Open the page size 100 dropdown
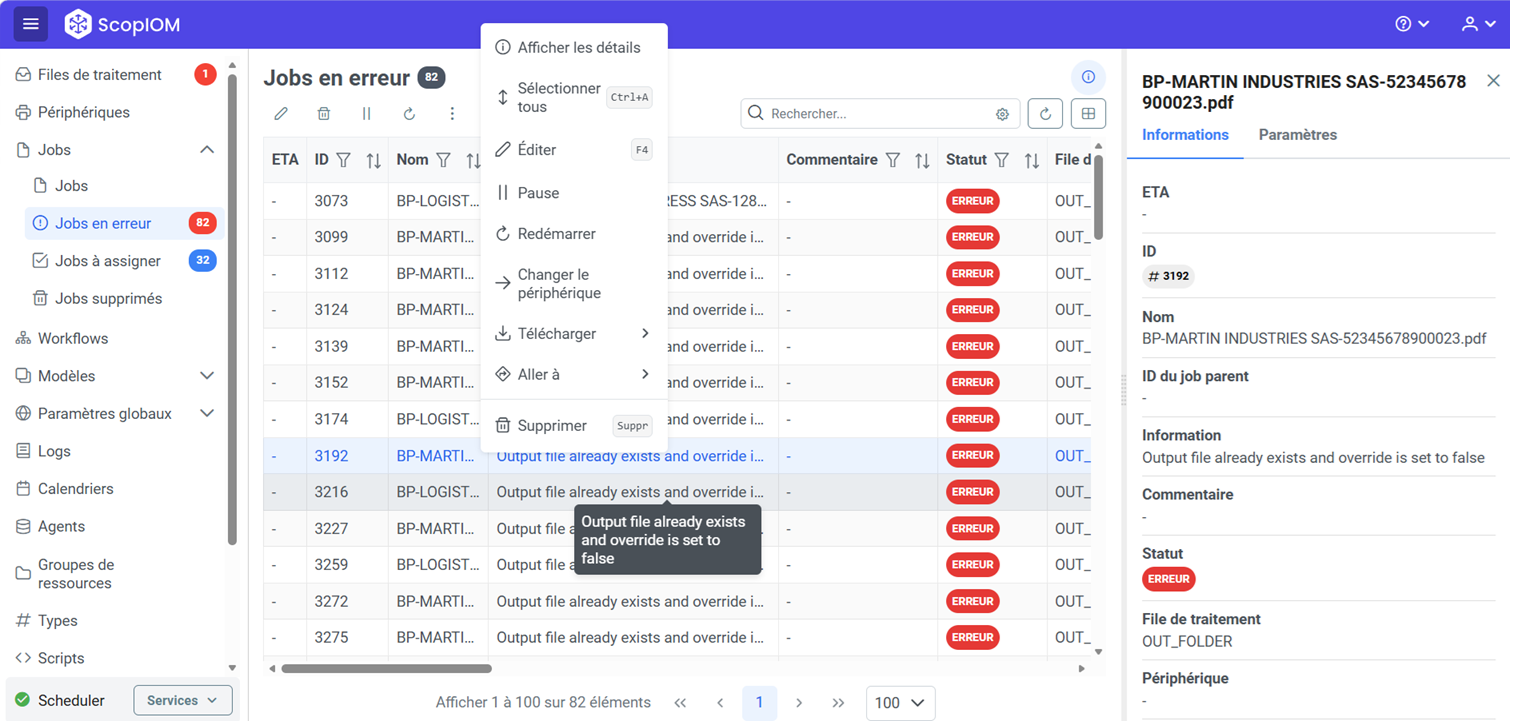The height and width of the screenshot is (724, 1517). pyautogui.click(x=900, y=703)
